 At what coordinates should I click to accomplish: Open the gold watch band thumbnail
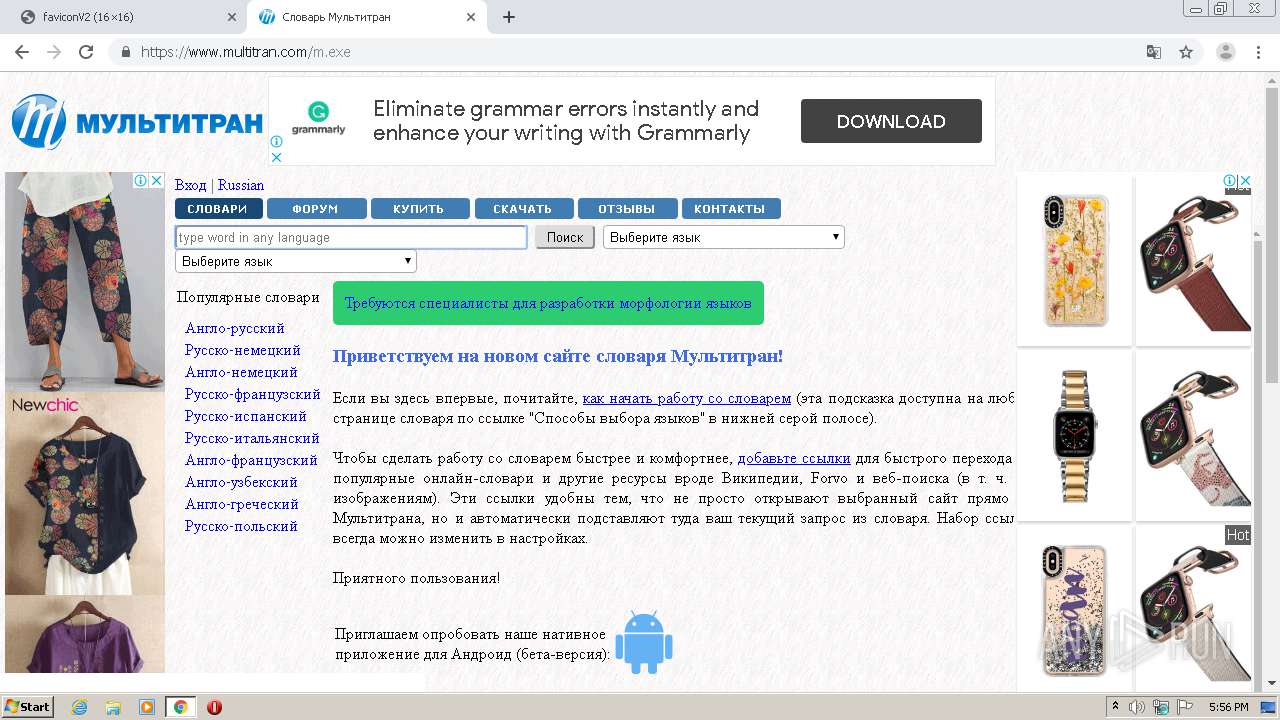[1075, 435]
